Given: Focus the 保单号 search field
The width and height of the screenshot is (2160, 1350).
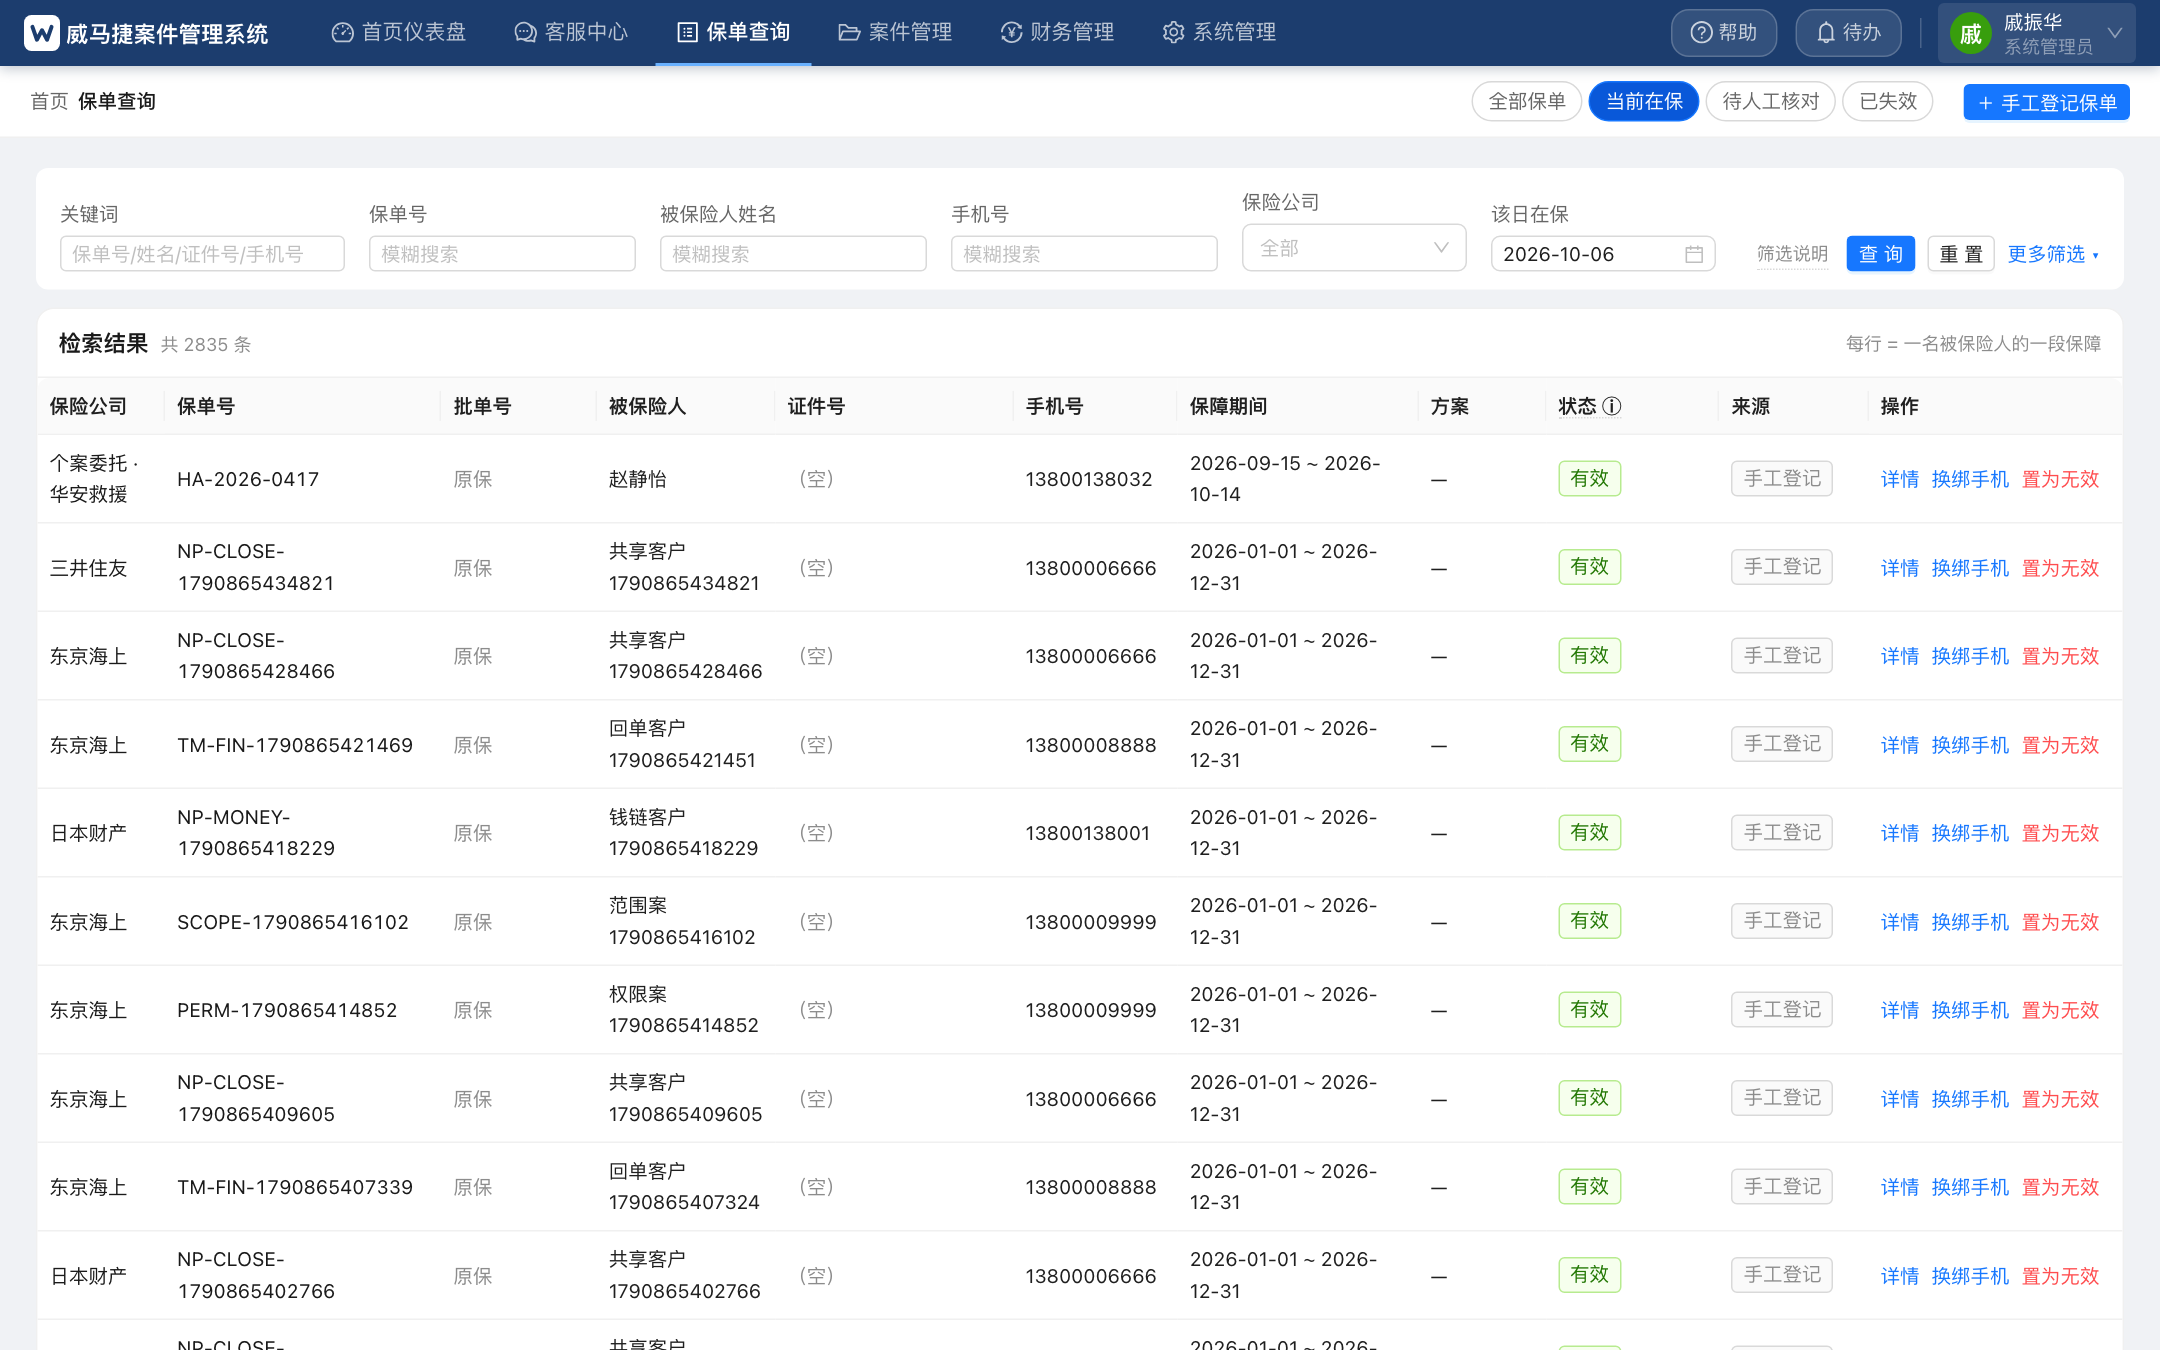Looking at the screenshot, I should pyautogui.click(x=502, y=254).
